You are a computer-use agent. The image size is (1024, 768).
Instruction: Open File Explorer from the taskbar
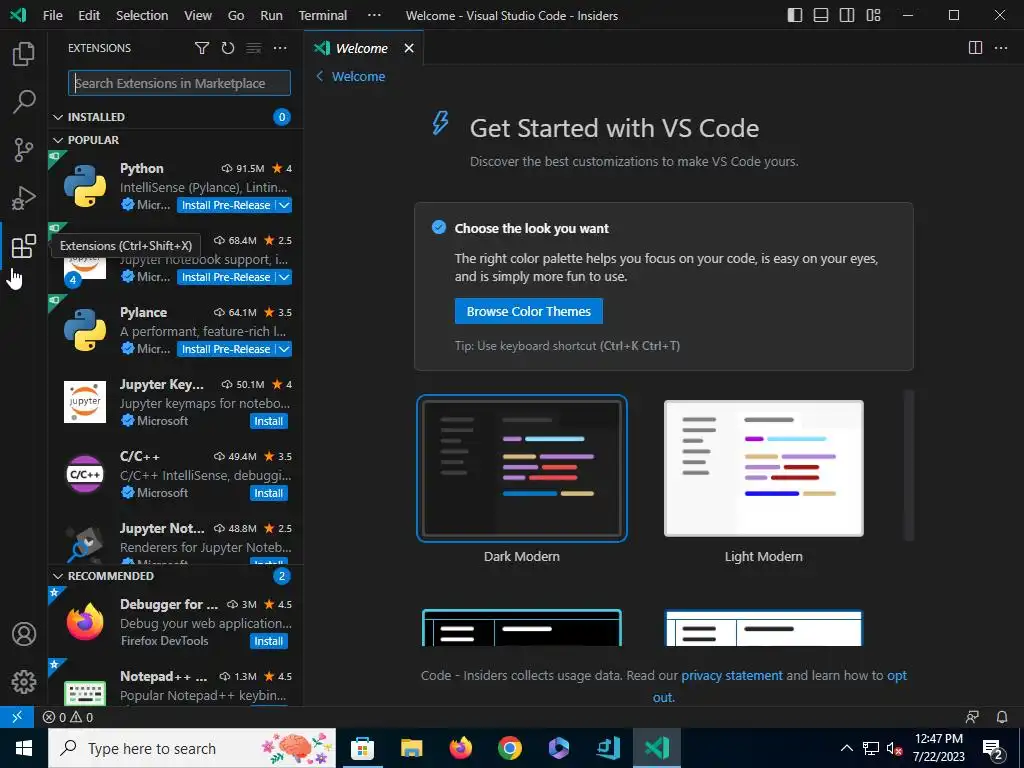[x=411, y=748]
